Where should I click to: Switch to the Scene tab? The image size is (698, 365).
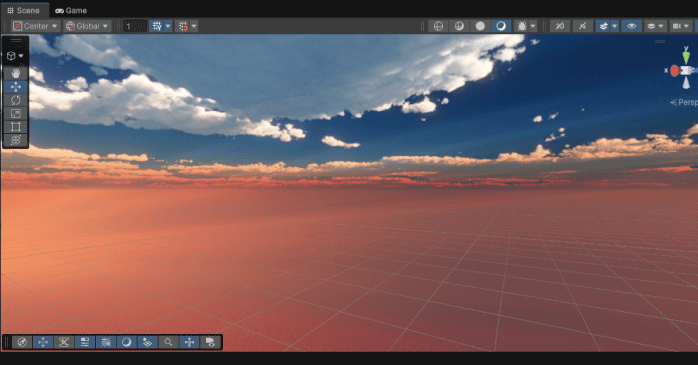(x=23, y=10)
